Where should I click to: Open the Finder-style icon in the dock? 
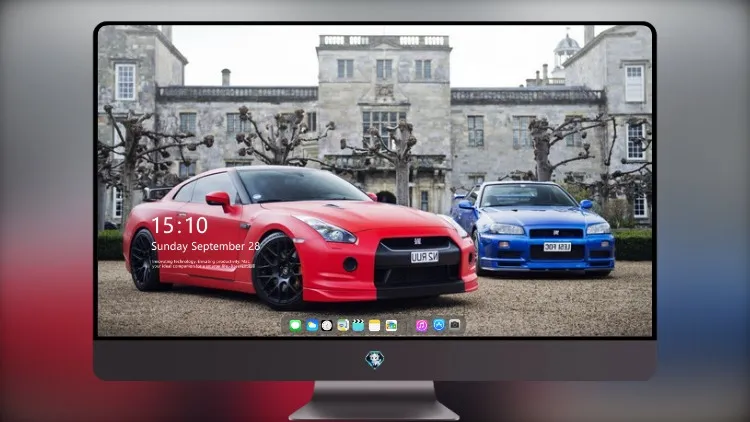343,326
